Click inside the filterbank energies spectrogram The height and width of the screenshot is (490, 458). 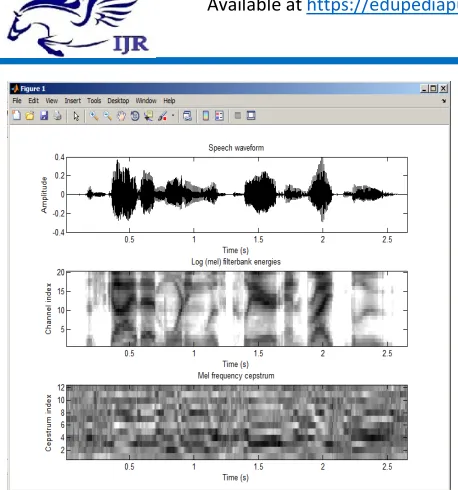pyautogui.click(x=237, y=309)
